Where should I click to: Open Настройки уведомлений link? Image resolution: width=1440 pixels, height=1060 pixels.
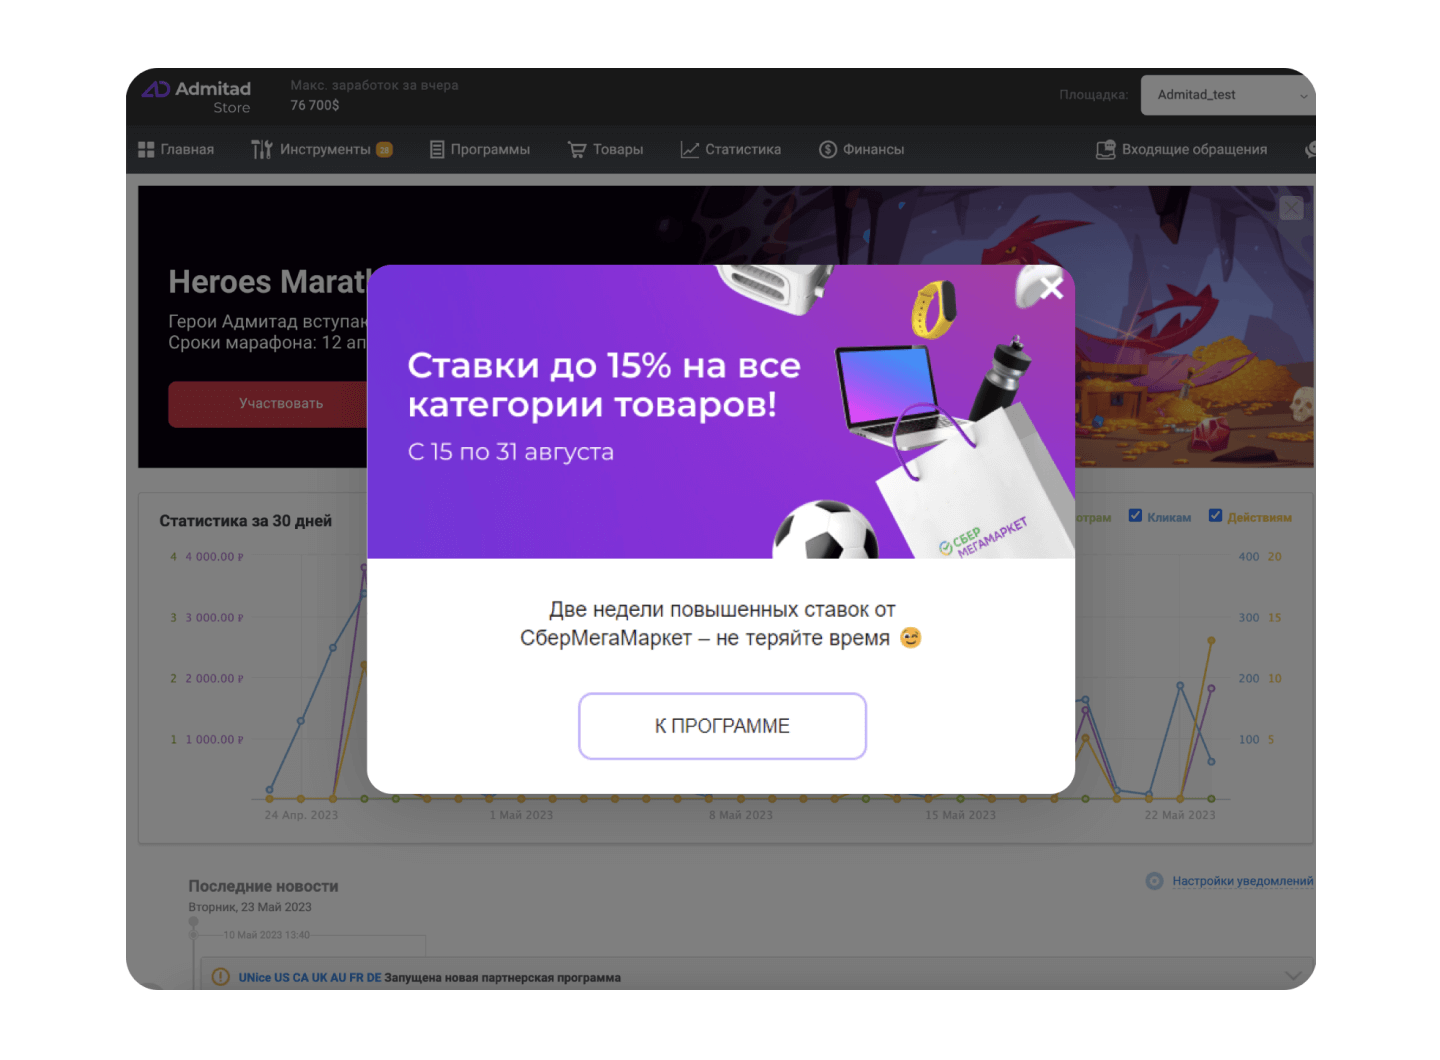[1243, 881]
